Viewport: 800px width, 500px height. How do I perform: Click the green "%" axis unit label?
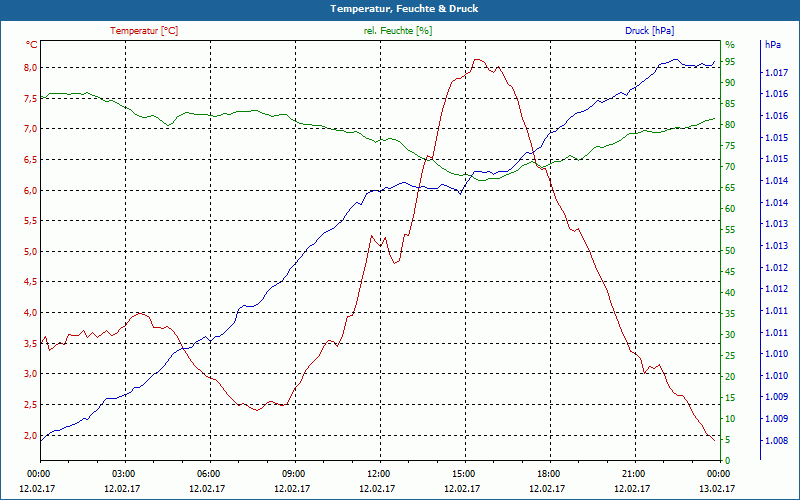730,45
